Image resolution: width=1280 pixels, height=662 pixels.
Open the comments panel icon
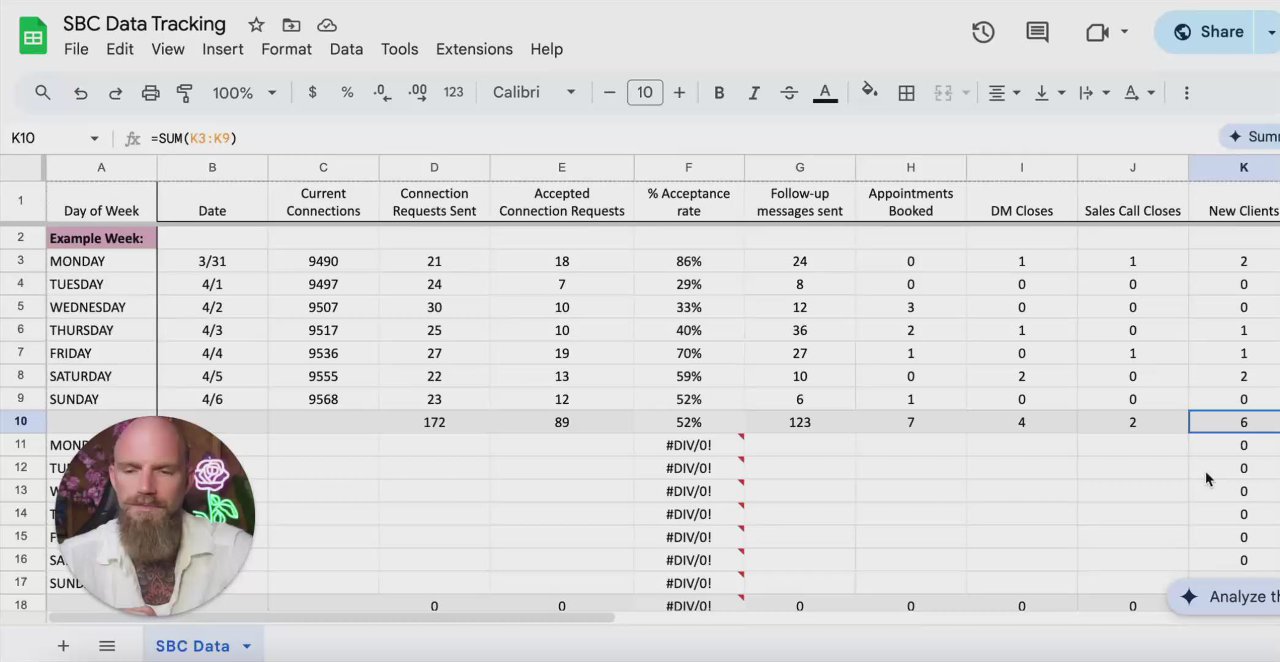pyautogui.click(x=1037, y=32)
